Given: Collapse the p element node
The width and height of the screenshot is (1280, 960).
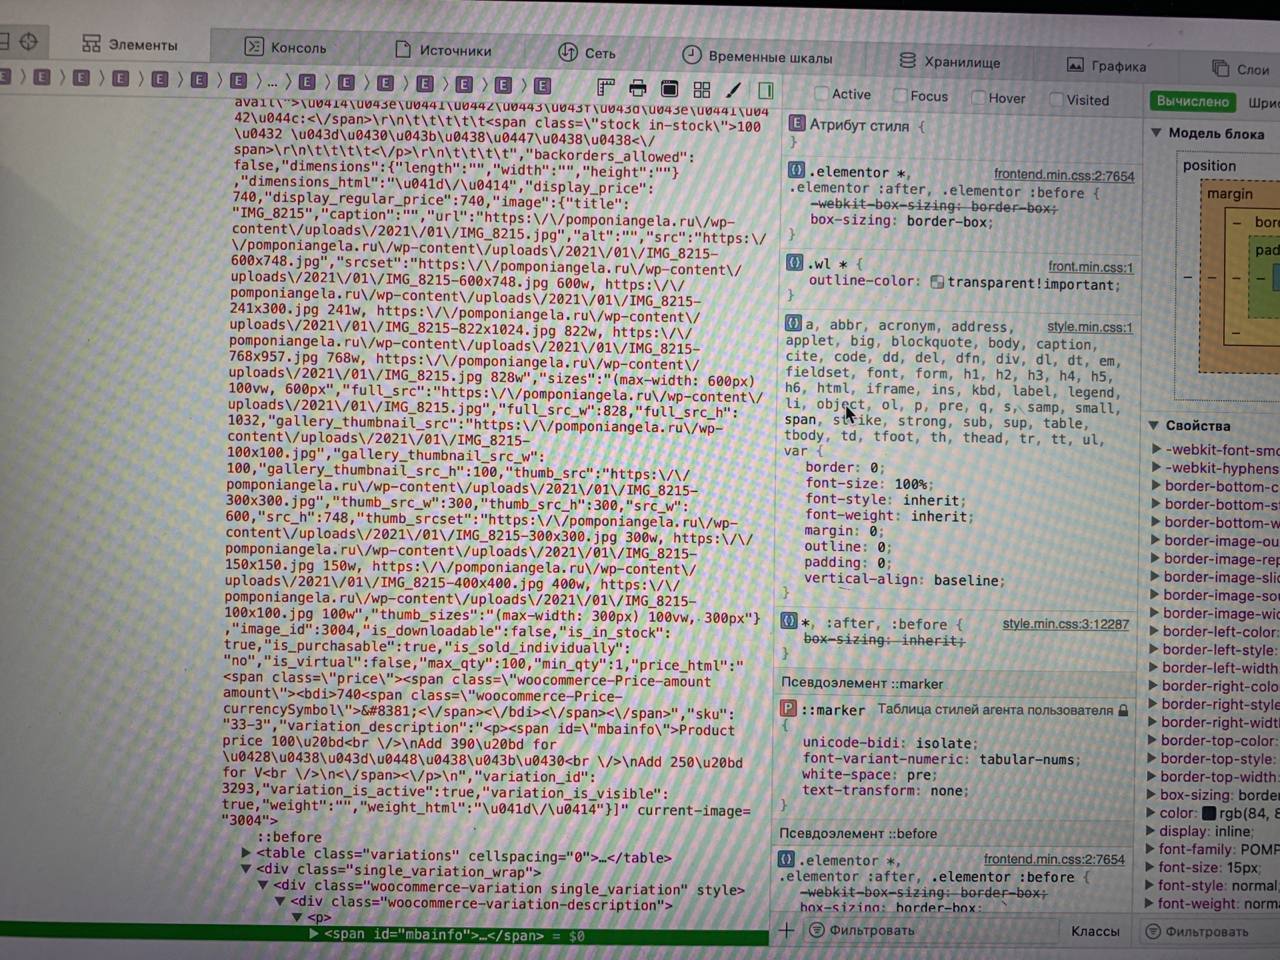Looking at the screenshot, I should tap(297, 917).
